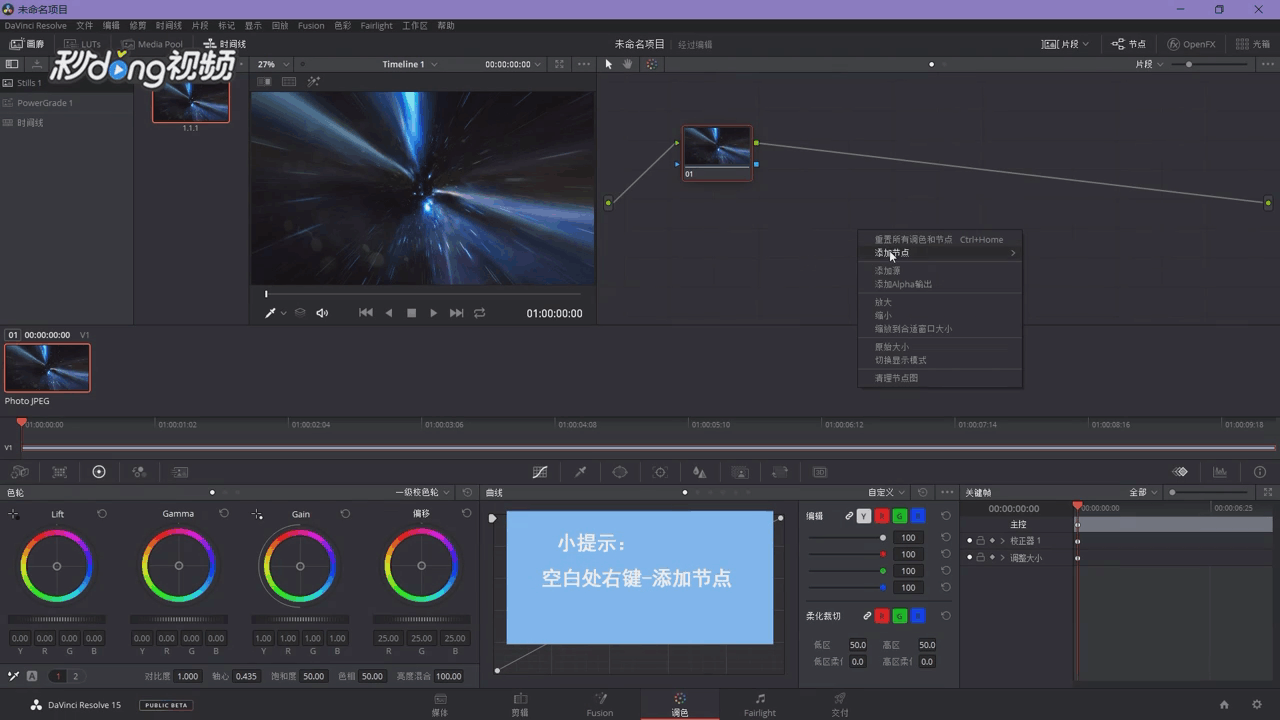1280x720 pixels.
Task: Select the arrow pointer tool in node editor
Action: (609, 64)
